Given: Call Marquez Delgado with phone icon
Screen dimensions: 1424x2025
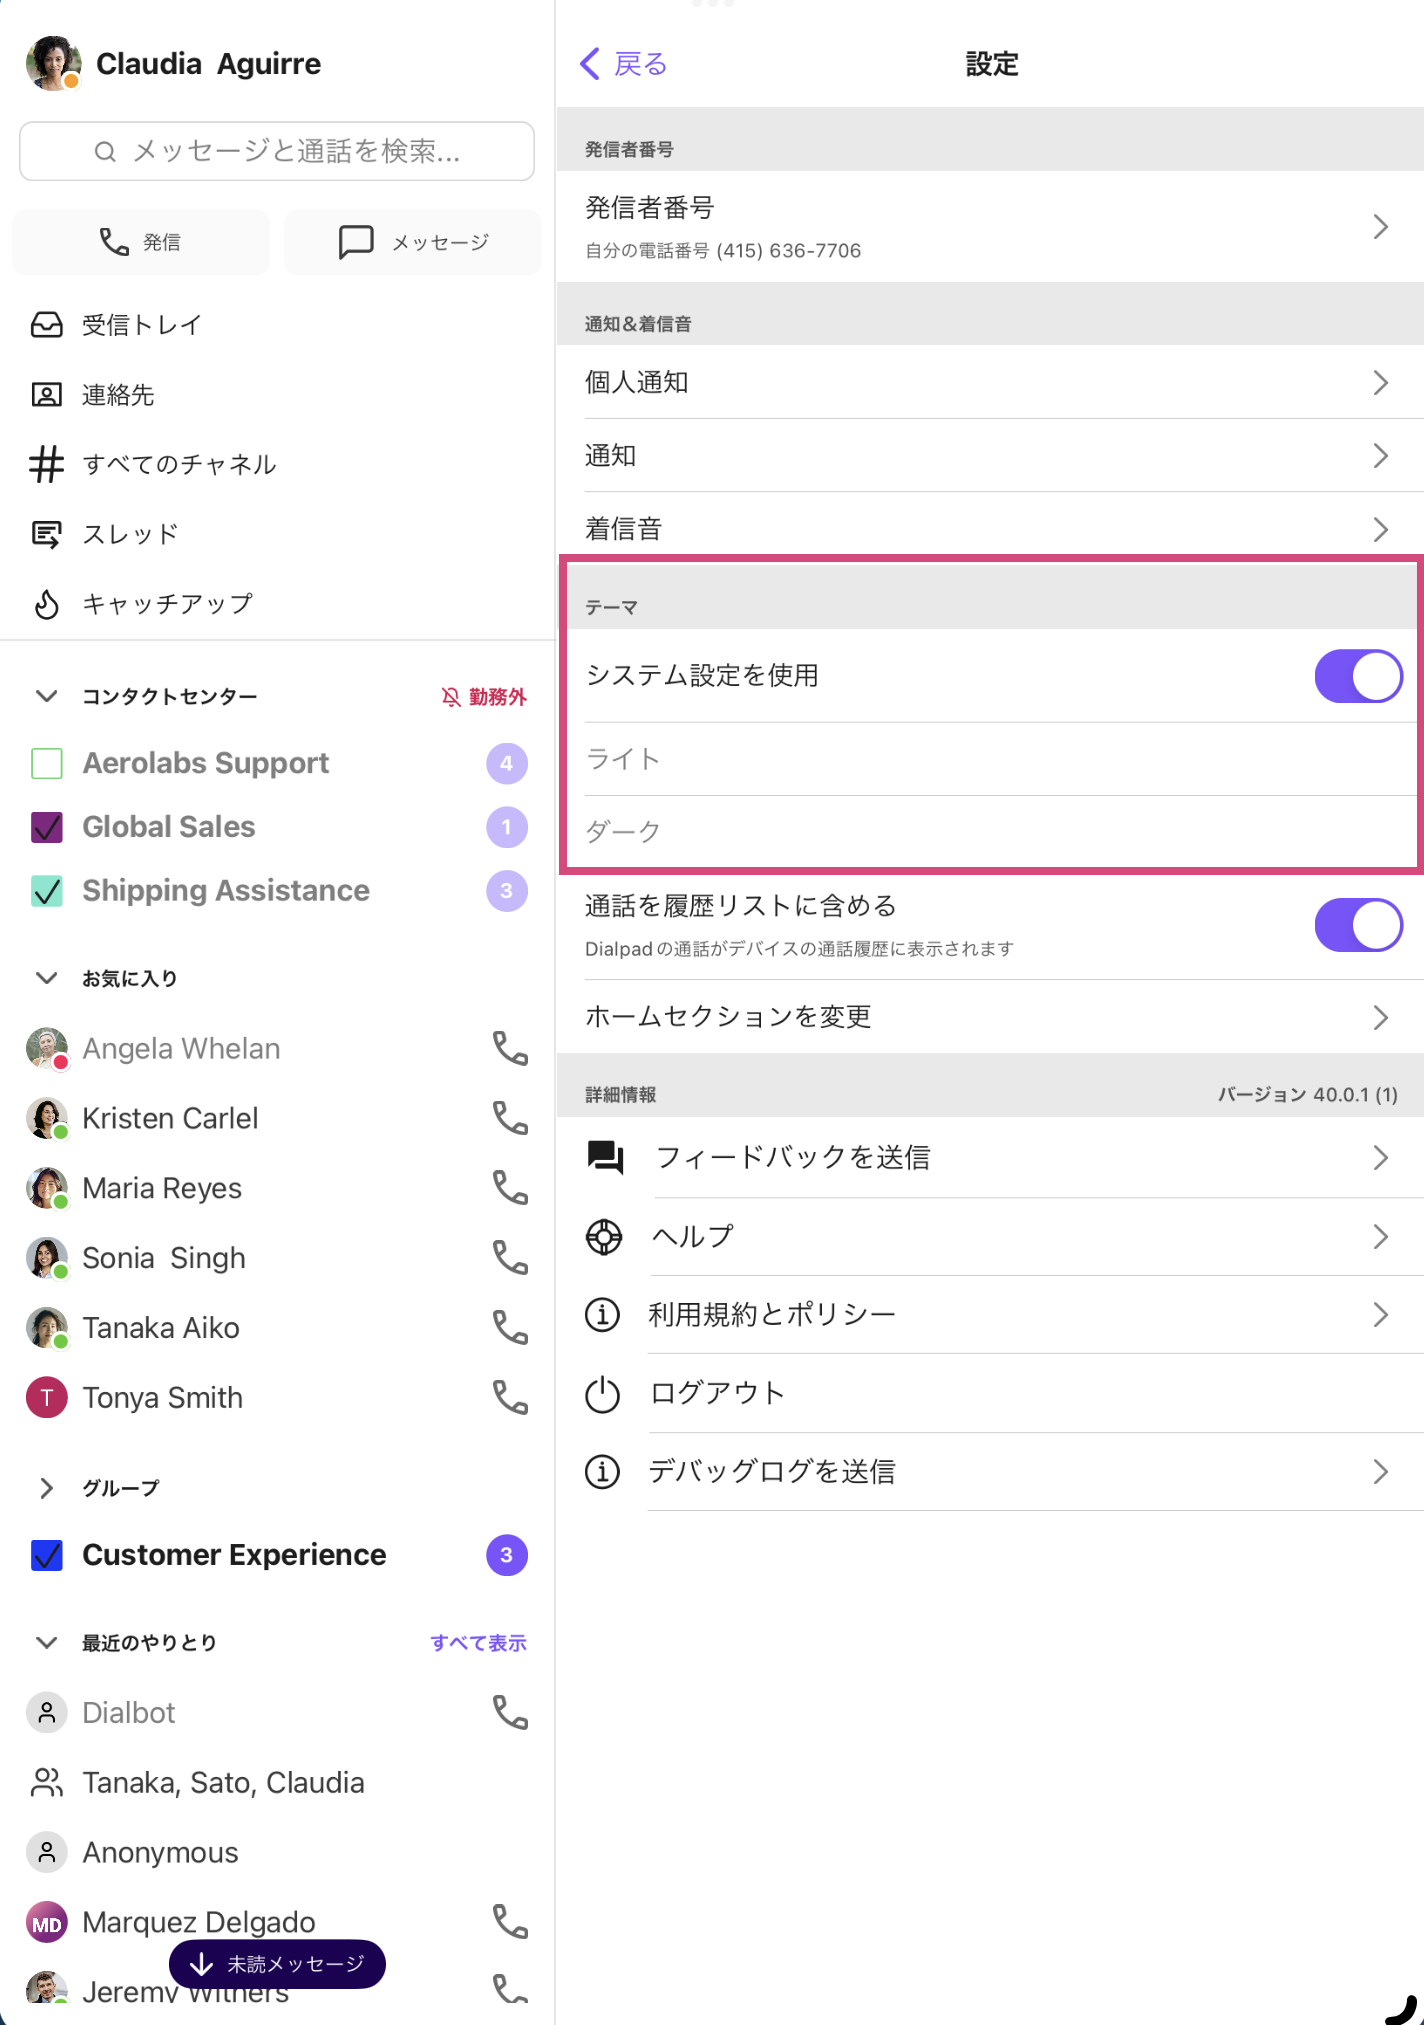Looking at the screenshot, I should click(x=510, y=1922).
